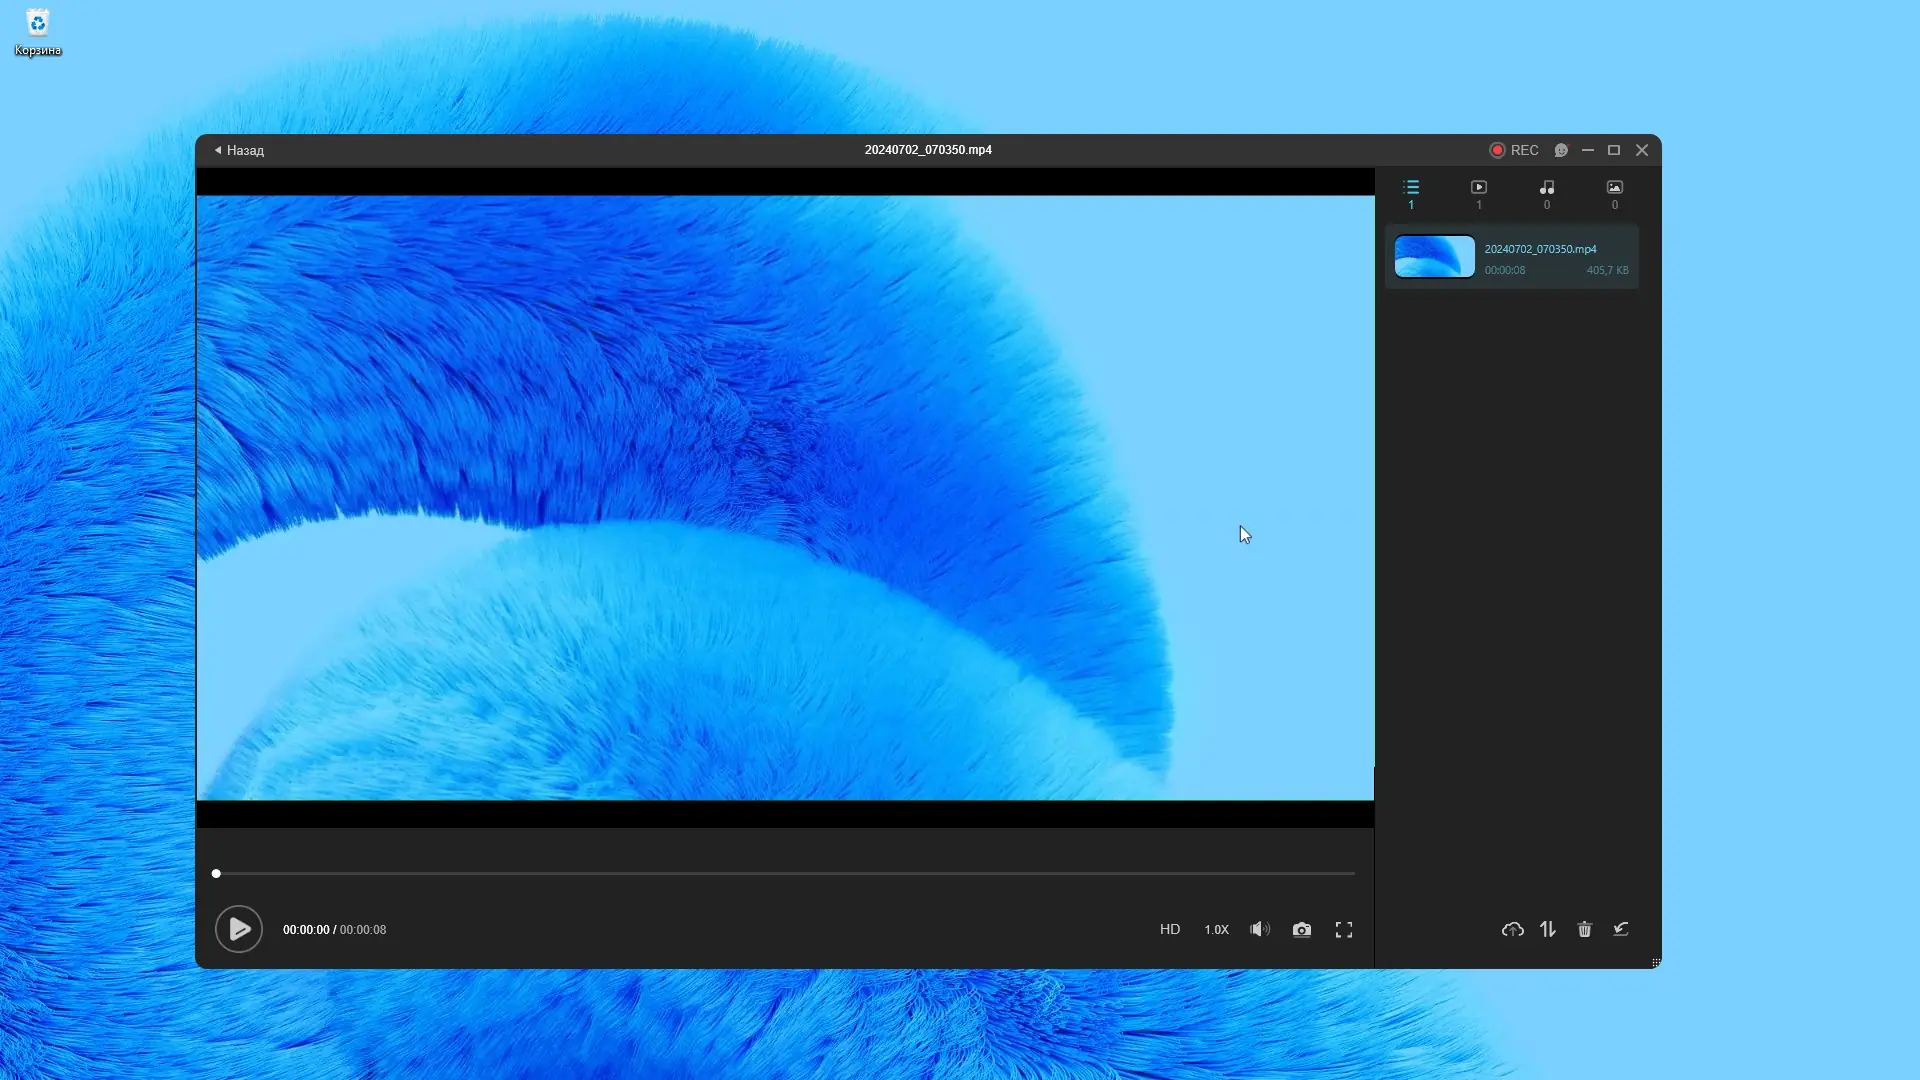Switch to the all files list tab
This screenshot has width=1920, height=1080.
point(1411,193)
